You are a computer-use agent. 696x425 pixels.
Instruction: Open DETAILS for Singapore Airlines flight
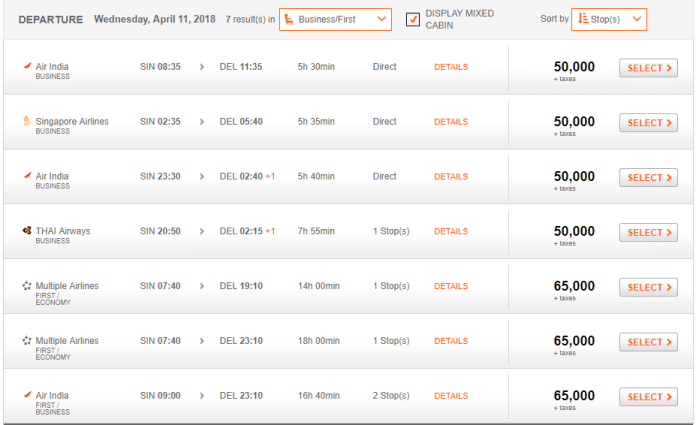click(451, 122)
